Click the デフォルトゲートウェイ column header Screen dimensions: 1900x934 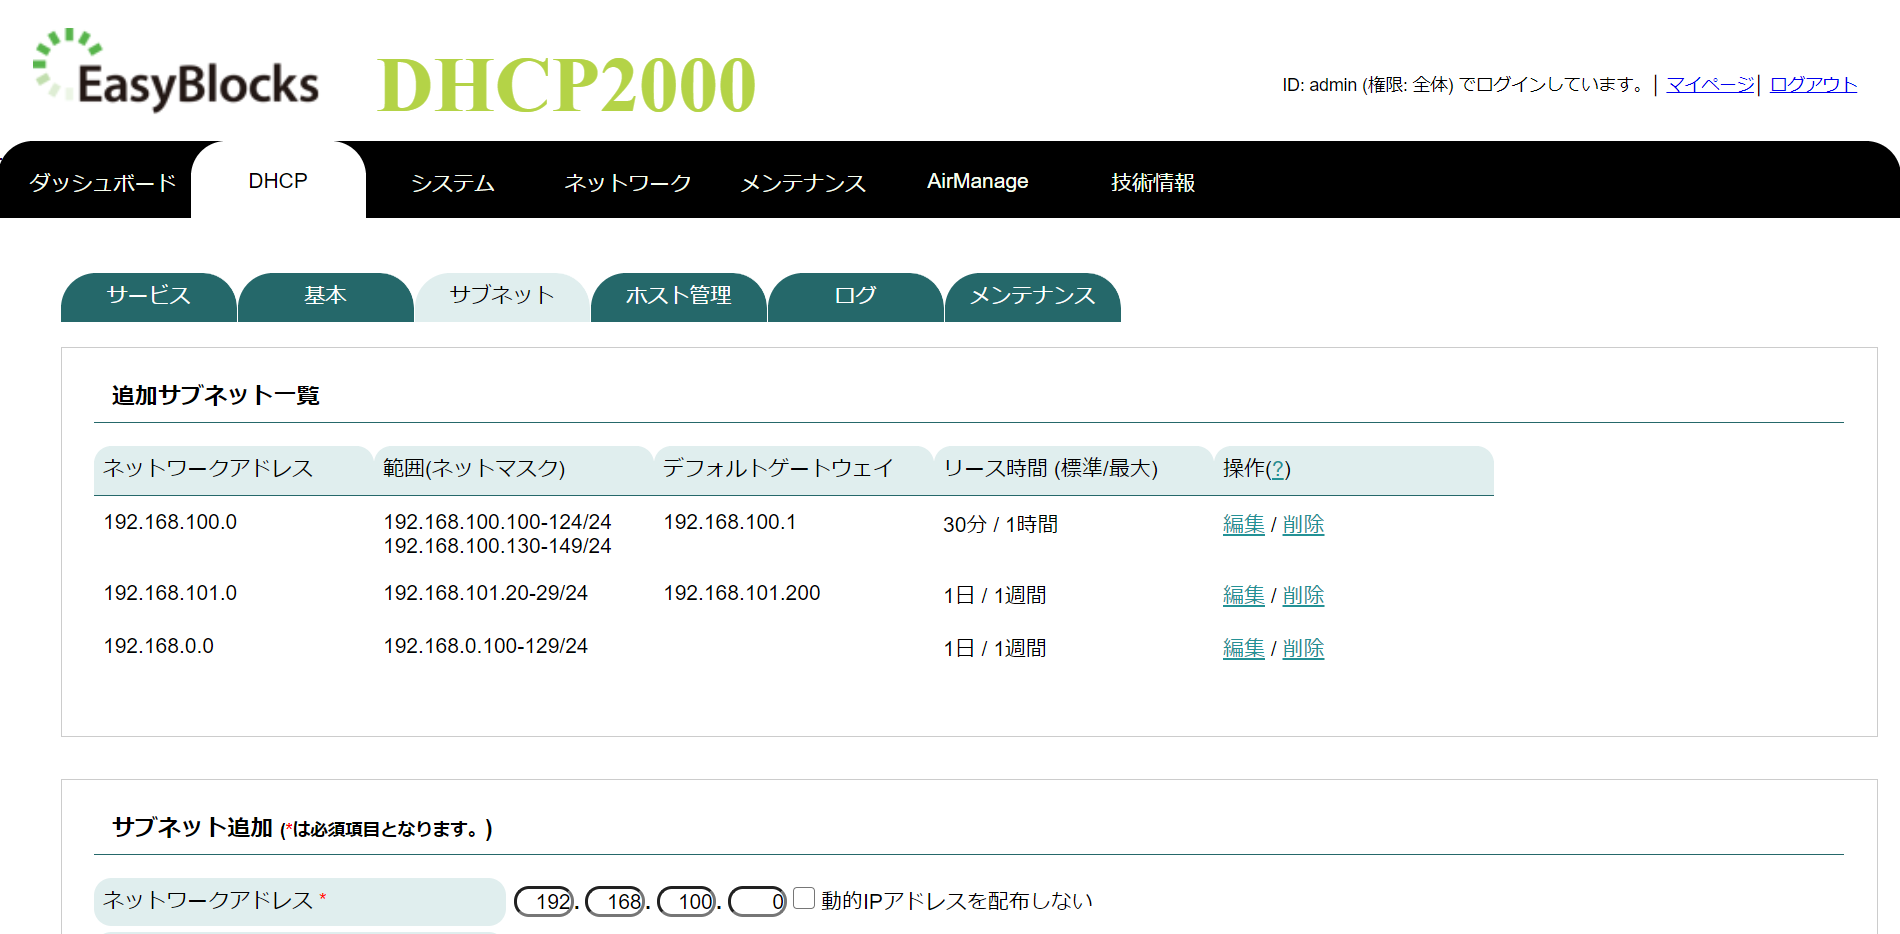[x=793, y=469]
